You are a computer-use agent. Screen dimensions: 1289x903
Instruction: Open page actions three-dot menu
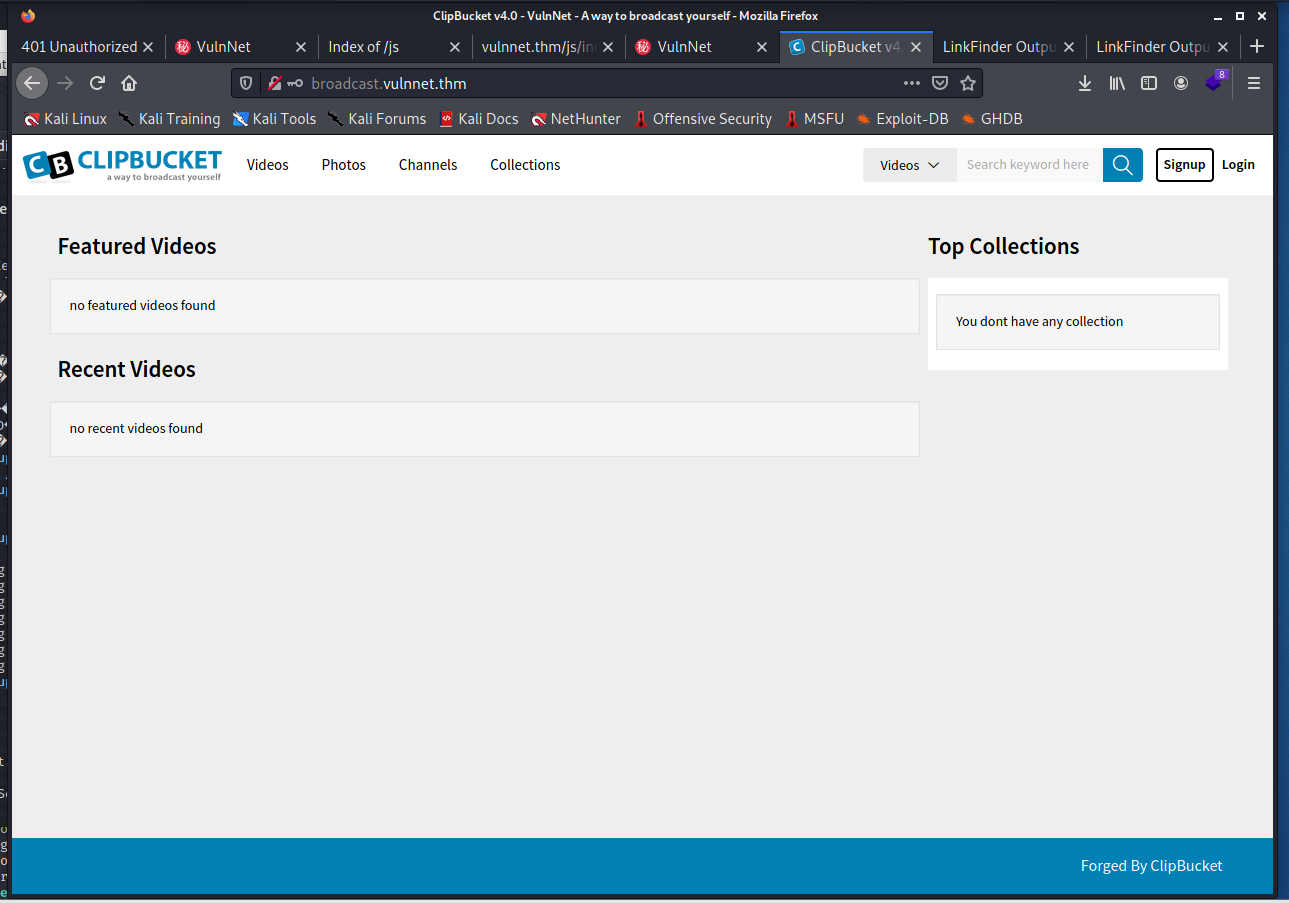911,83
